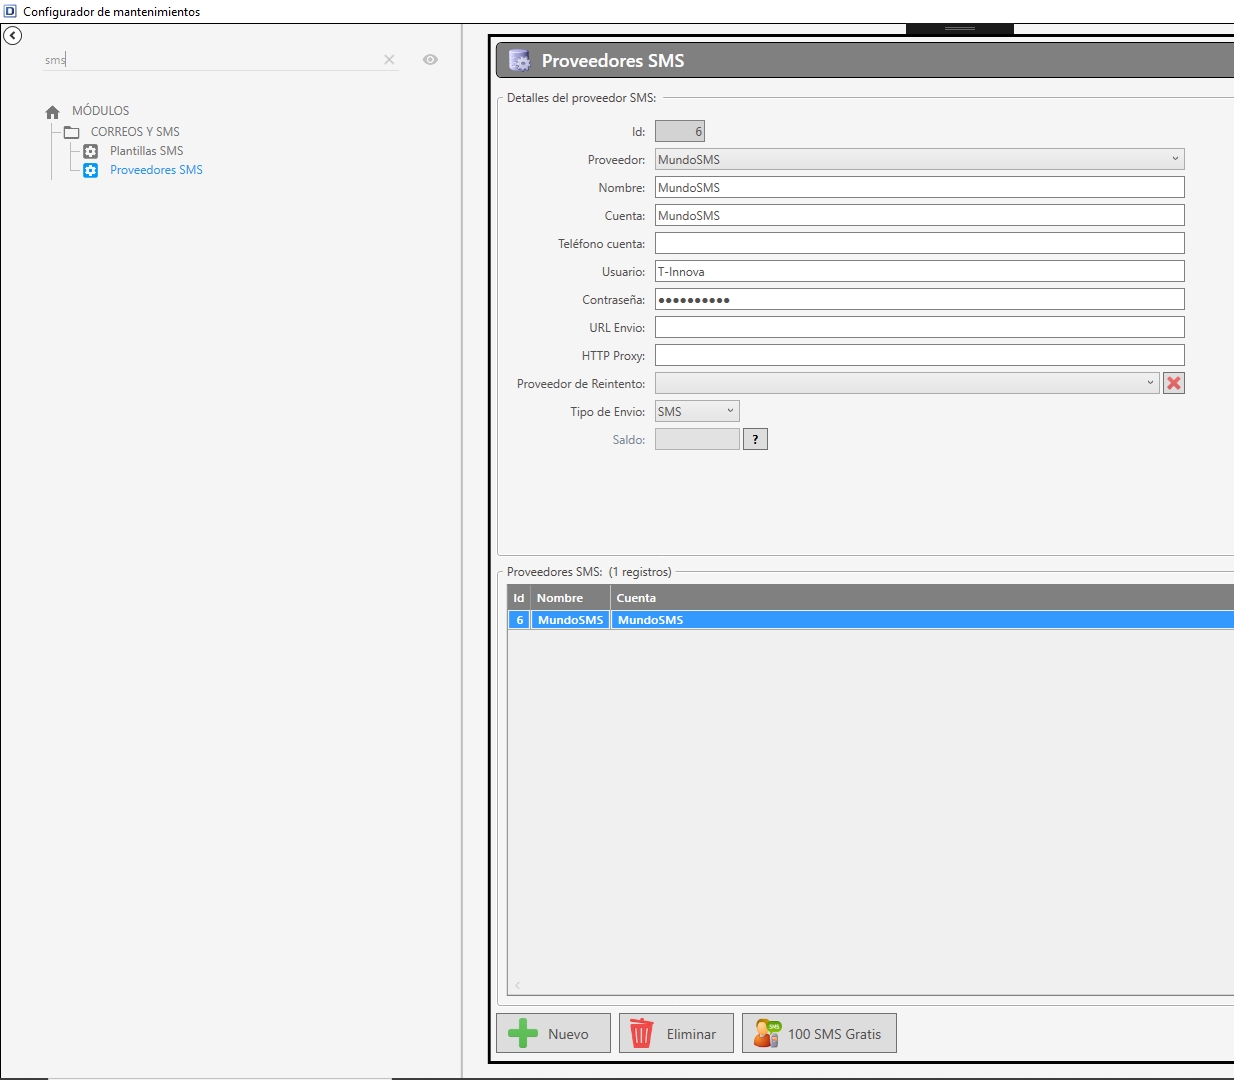Click the Saldo question mark button
The image size is (1234, 1080).
click(x=755, y=439)
